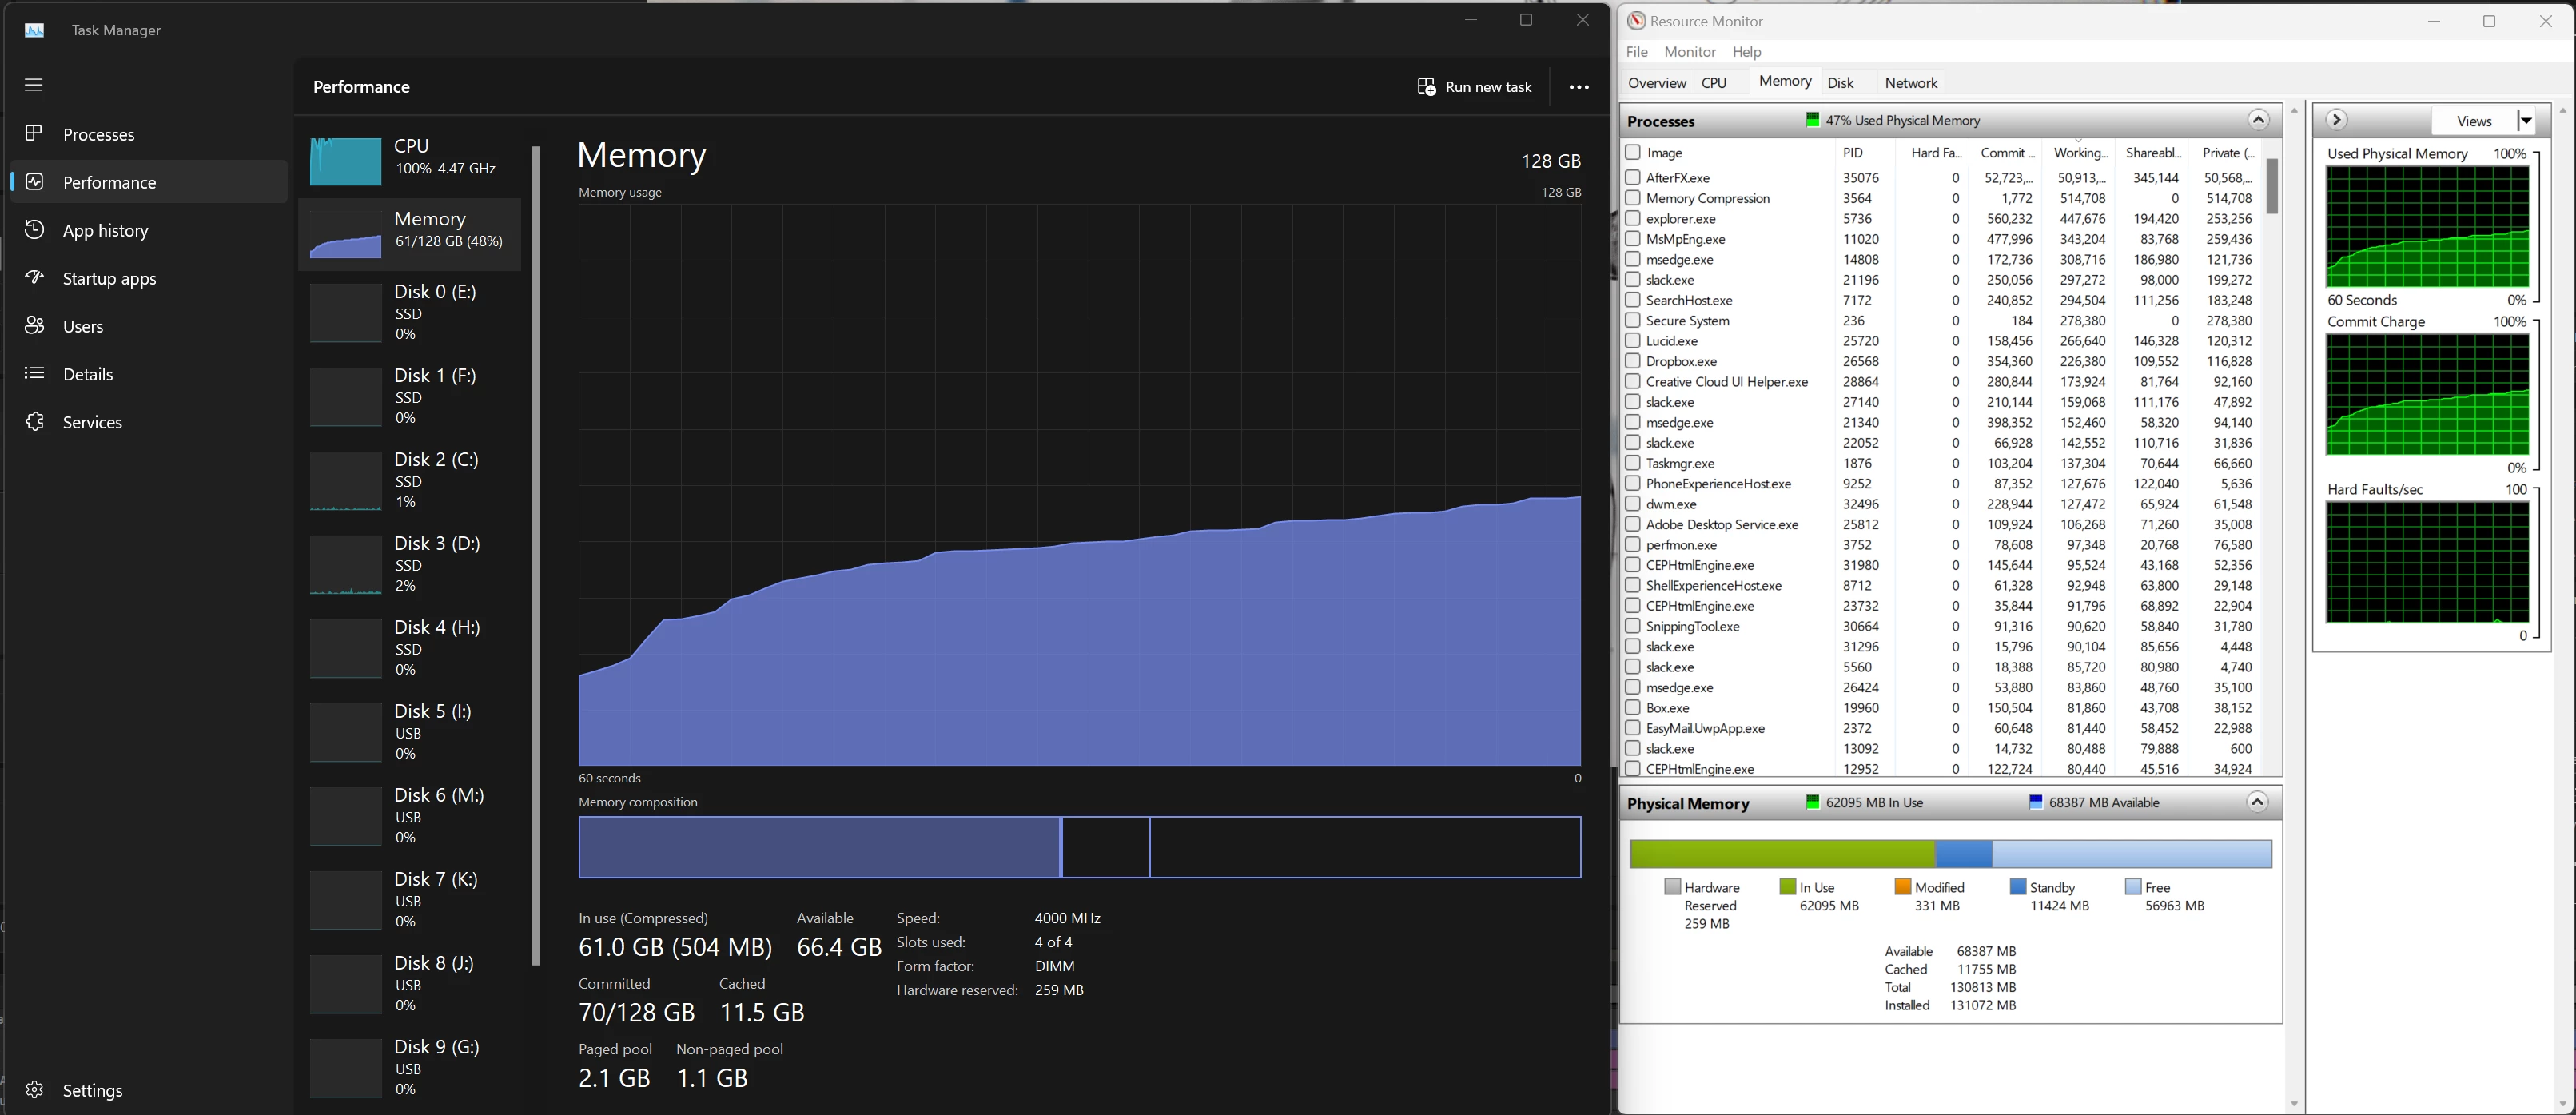Click Run new task button

tap(1474, 87)
